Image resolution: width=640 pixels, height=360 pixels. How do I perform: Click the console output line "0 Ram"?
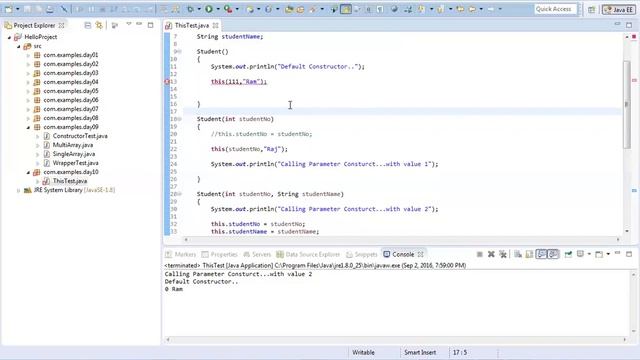click(173, 289)
